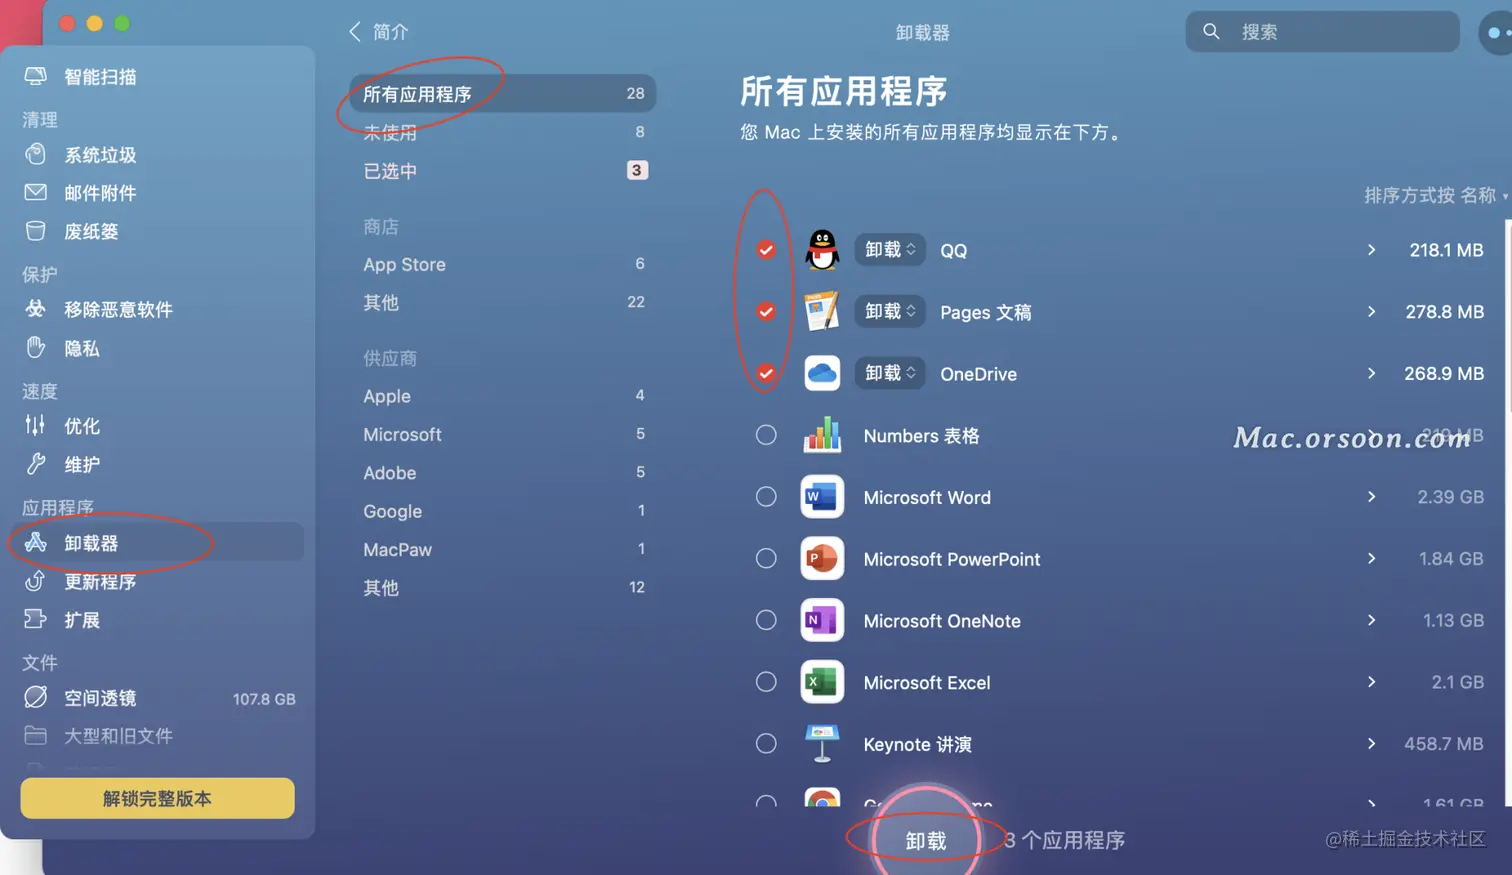Screen dimensions: 1512x875
Task: Open the Smart Scan (智能扫描) icon
Action: pos(36,76)
